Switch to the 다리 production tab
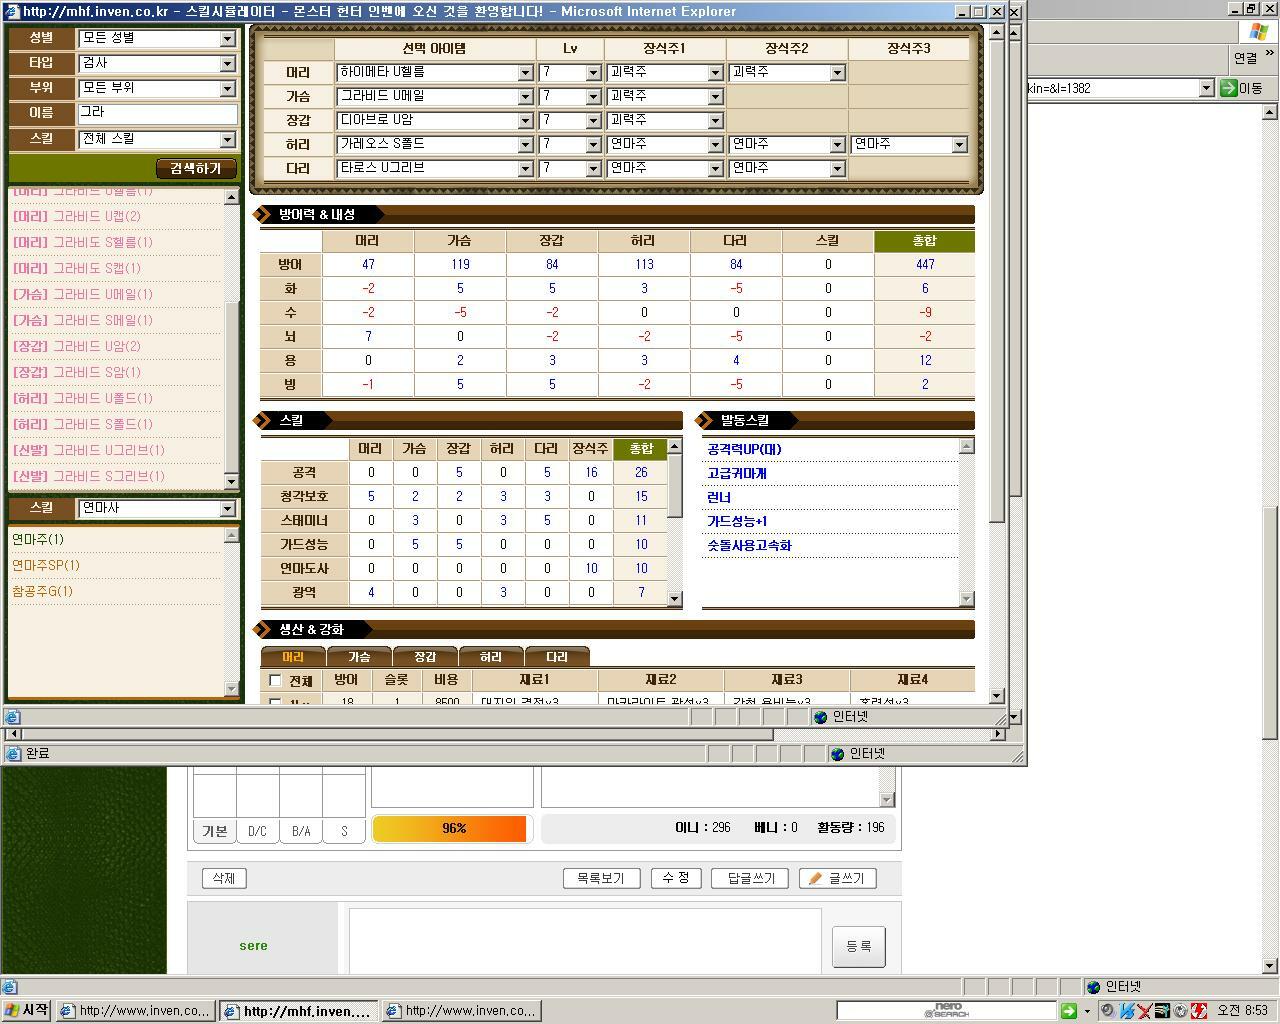Screen dimensions: 1280x1024 (557, 657)
